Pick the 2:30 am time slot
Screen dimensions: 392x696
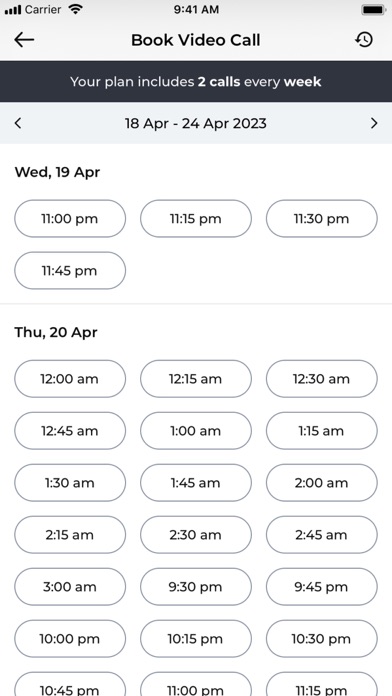[196, 534]
